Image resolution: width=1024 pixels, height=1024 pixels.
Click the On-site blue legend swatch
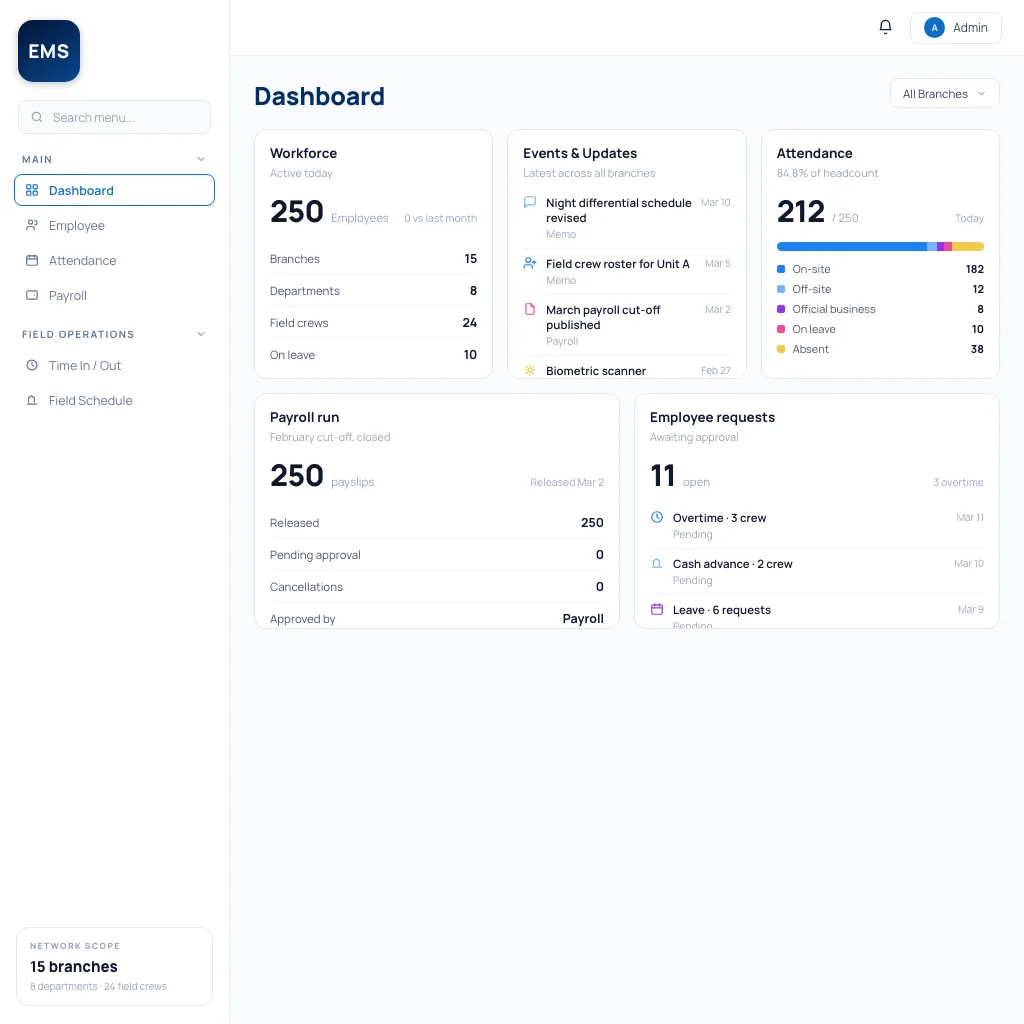tap(780, 269)
